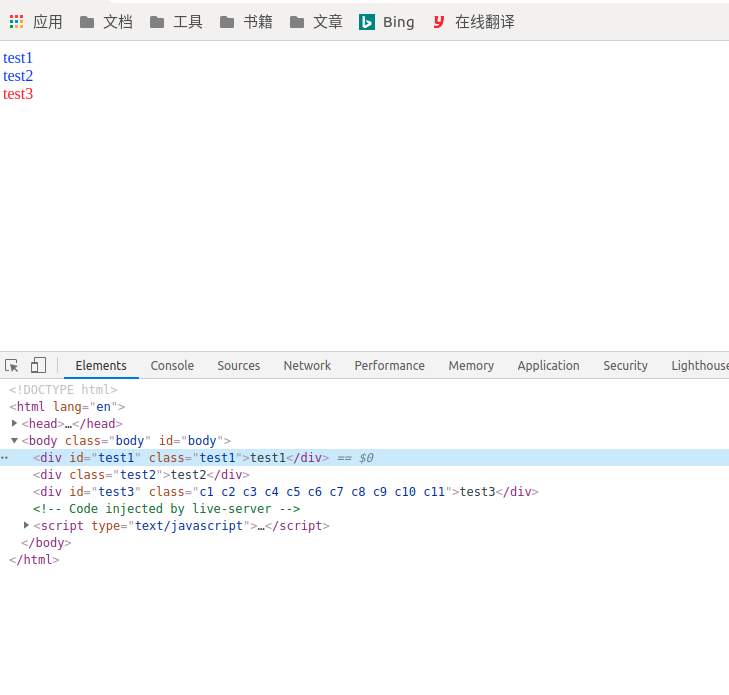Switch to the Elements tab

(101, 365)
